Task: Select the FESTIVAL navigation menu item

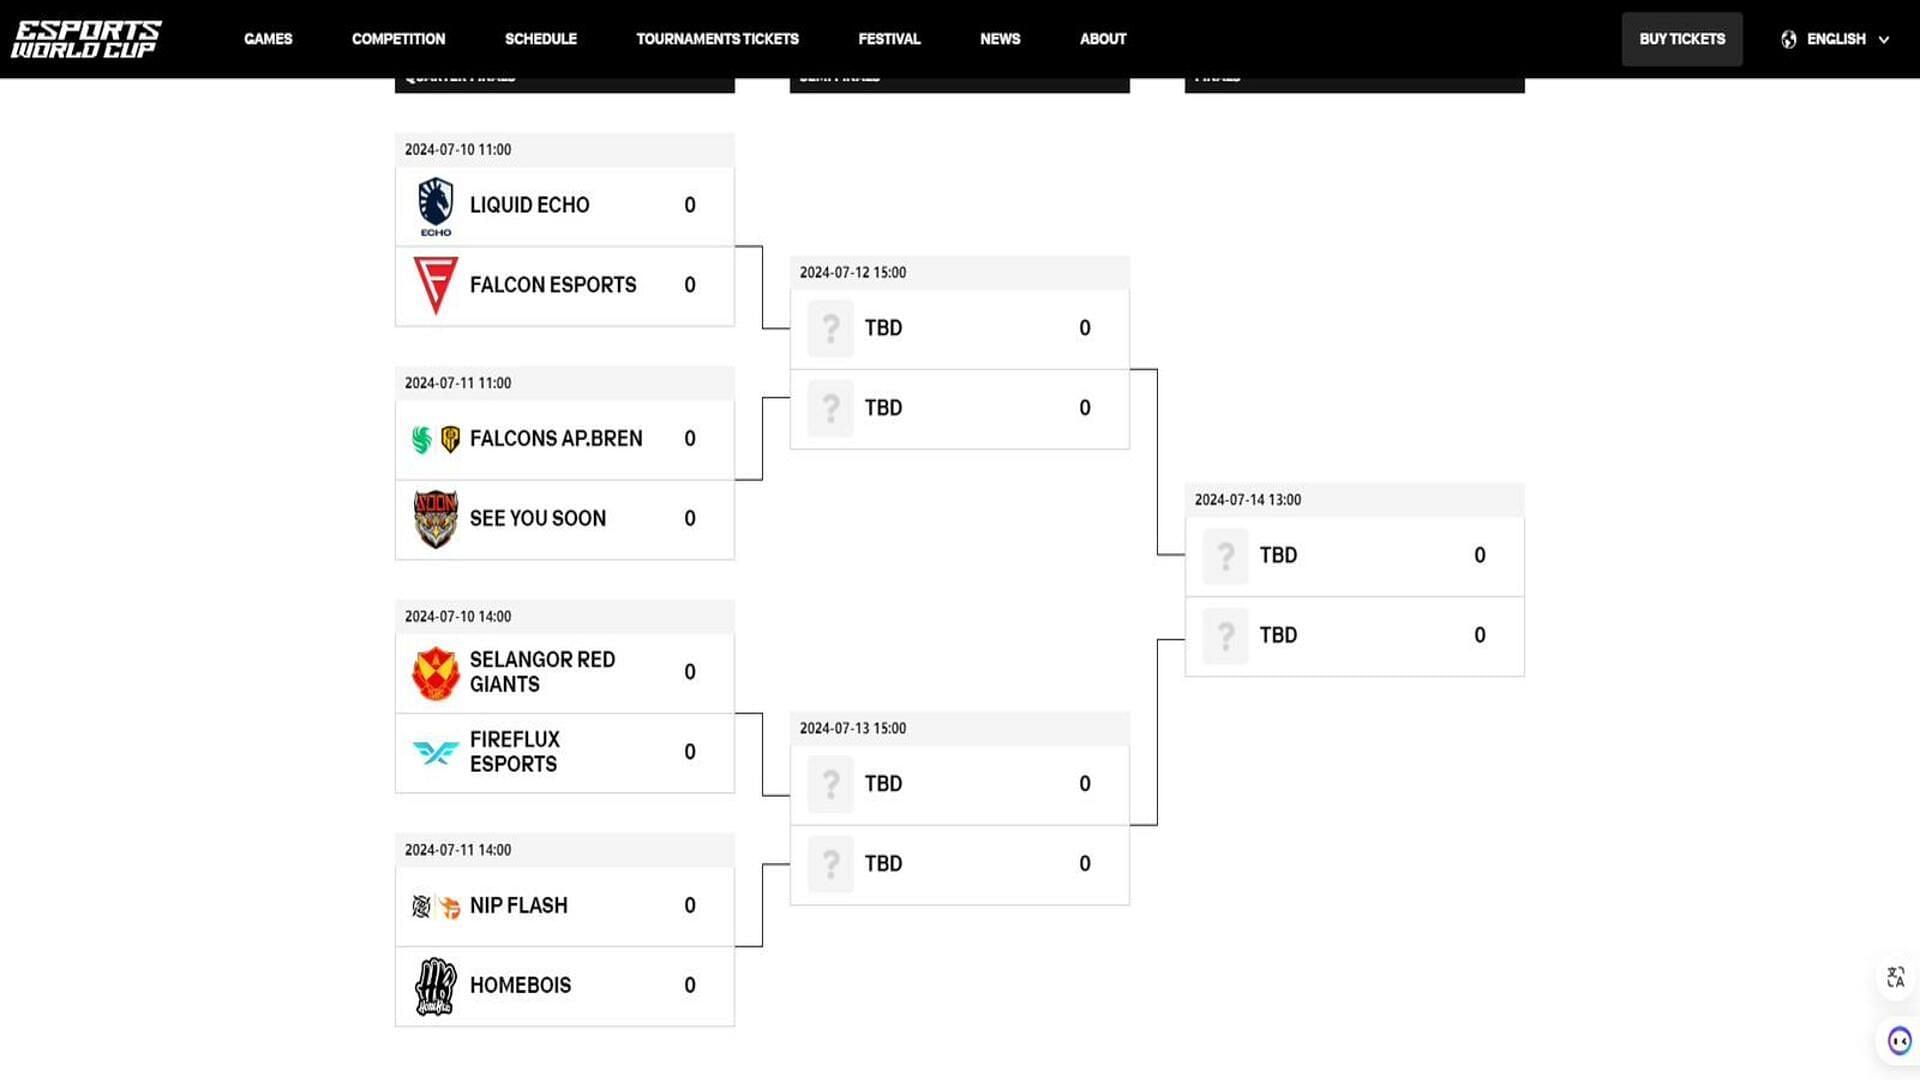Action: tap(889, 38)
